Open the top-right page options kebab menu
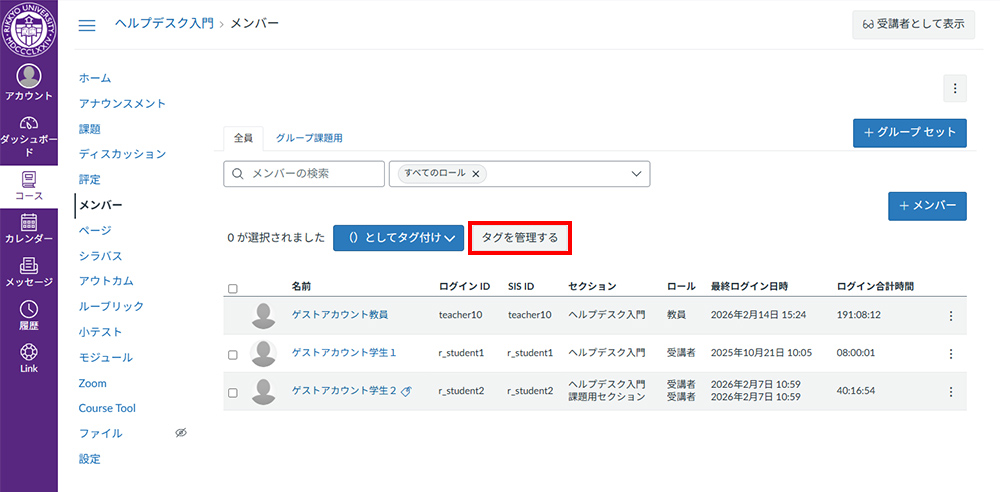The height and width of the screenshot is (492, 1000). pyautogui.click(x=954, y=89)
